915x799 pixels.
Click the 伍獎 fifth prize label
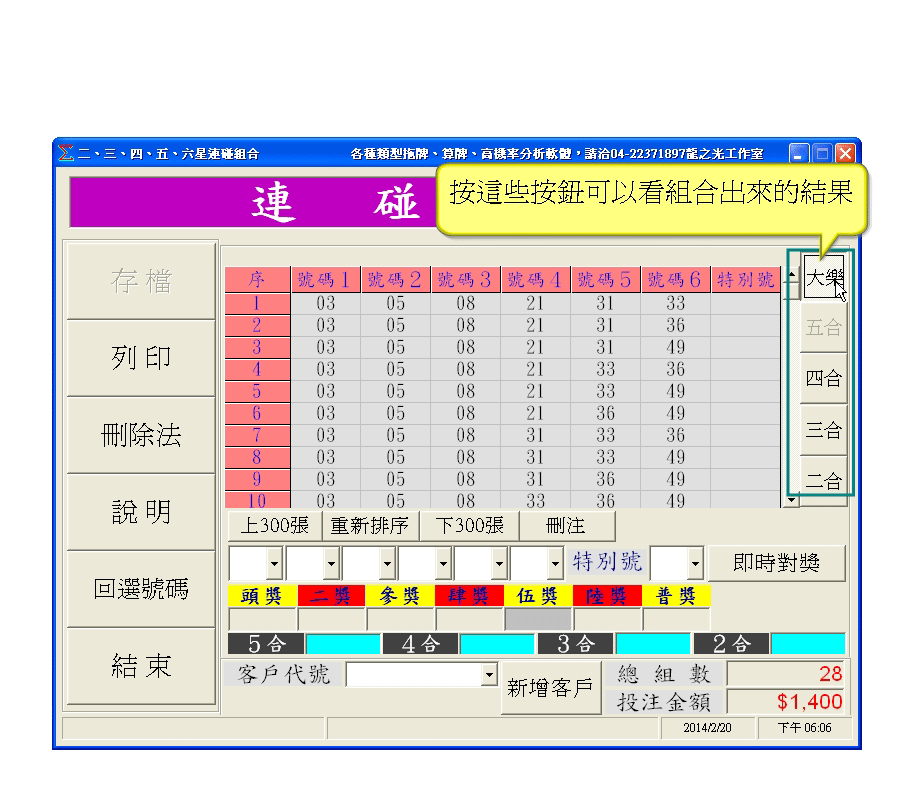point(537,596)
